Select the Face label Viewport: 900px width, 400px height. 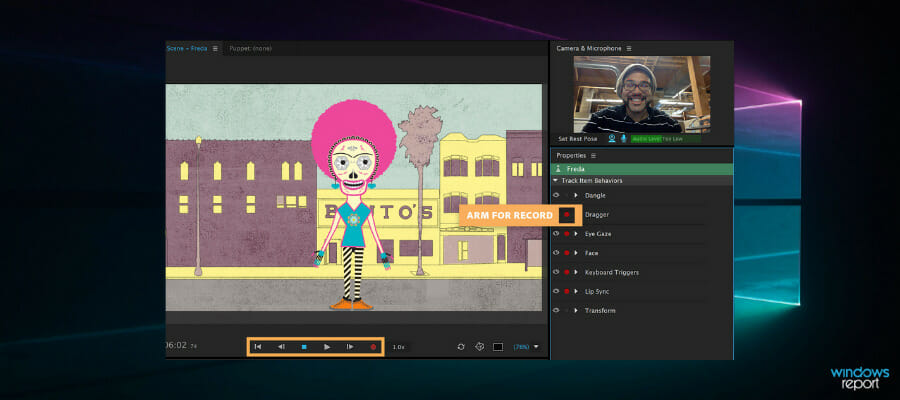click(x=592, y=253)
